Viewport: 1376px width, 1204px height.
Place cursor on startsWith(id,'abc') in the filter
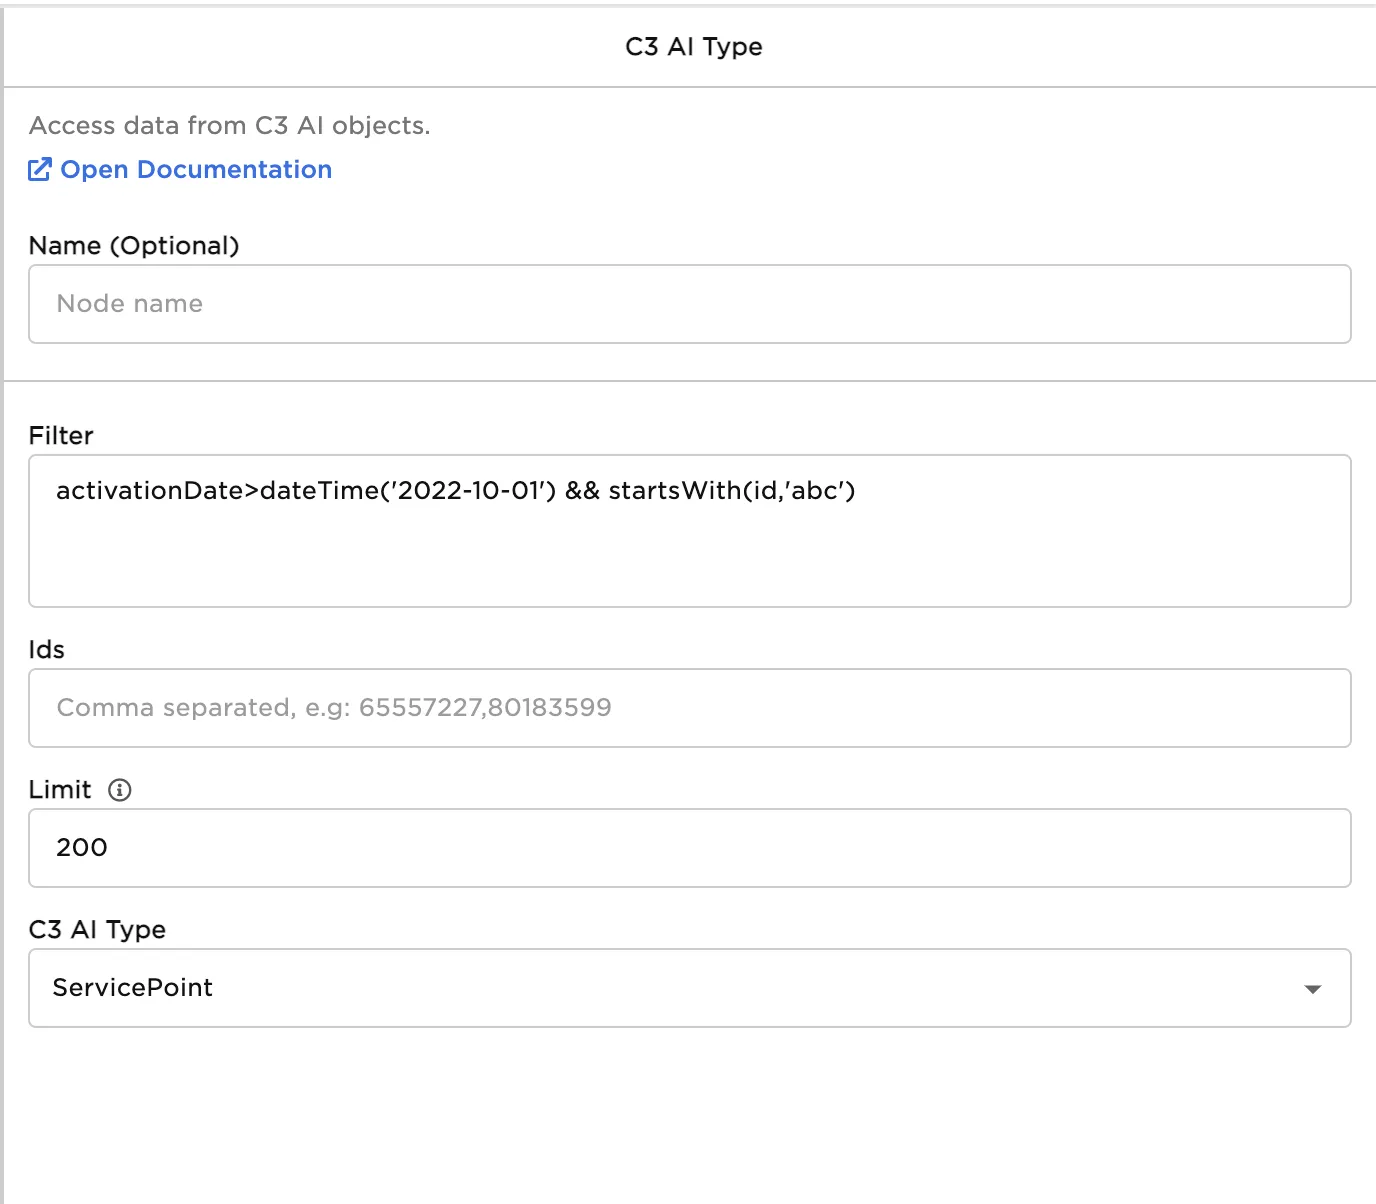tap(731, 491)
